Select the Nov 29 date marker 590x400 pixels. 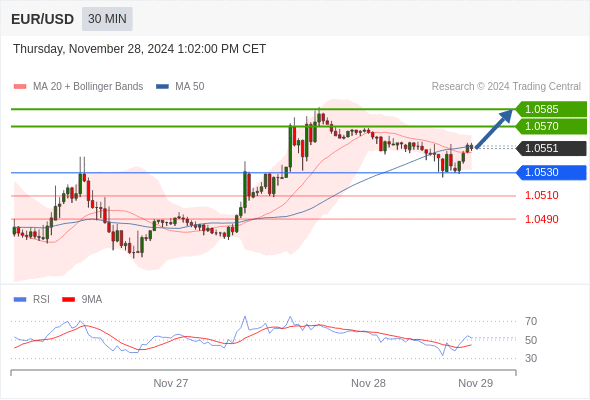476,383
